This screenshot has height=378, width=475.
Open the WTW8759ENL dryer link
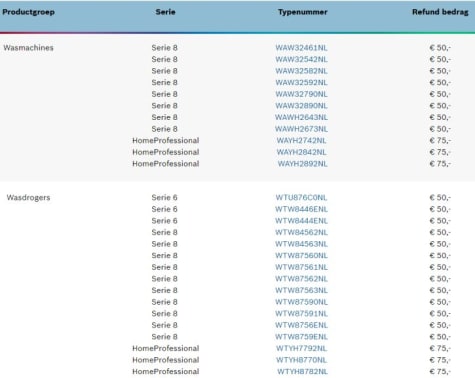coord(301,337)
